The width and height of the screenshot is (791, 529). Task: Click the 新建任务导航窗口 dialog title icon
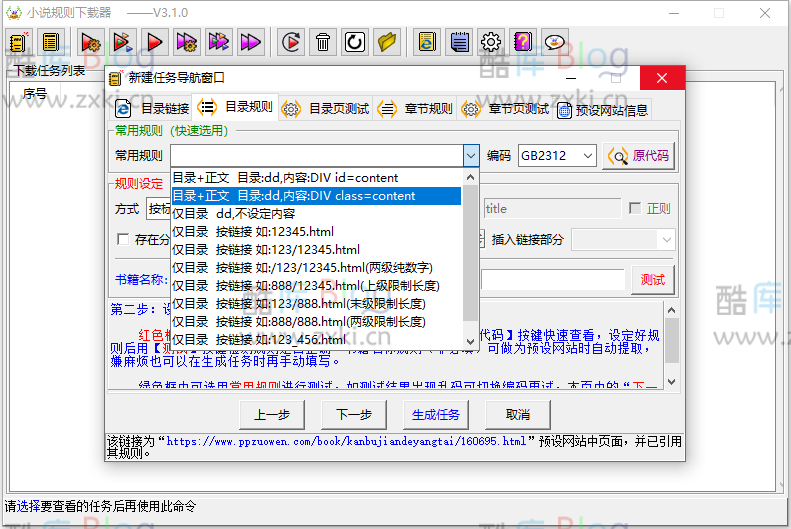point(116,78)
